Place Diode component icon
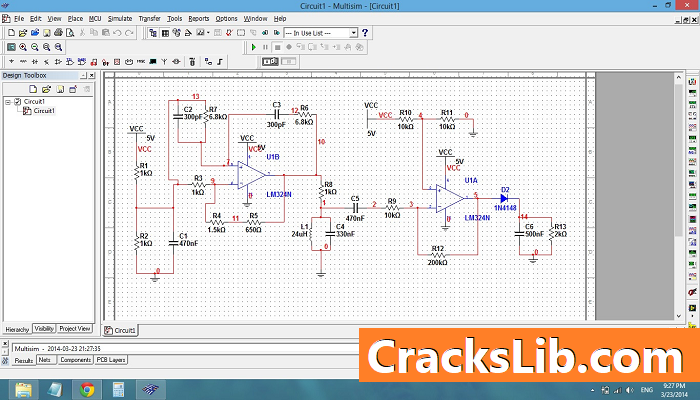The width and height of the screenshot is (700, 400). pyautogui.click(x=35, y=62)
